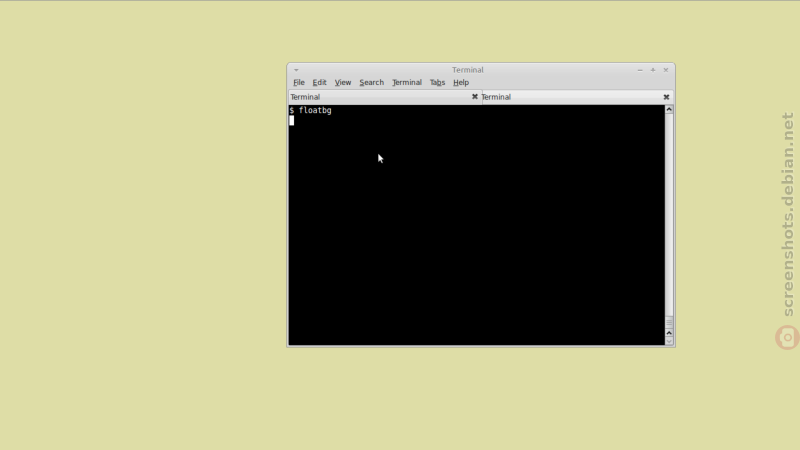The height and width of the screenshot is (450, 800).
Task: Click the scrollbar thumb handle
Action: click(x=669, y=322)
